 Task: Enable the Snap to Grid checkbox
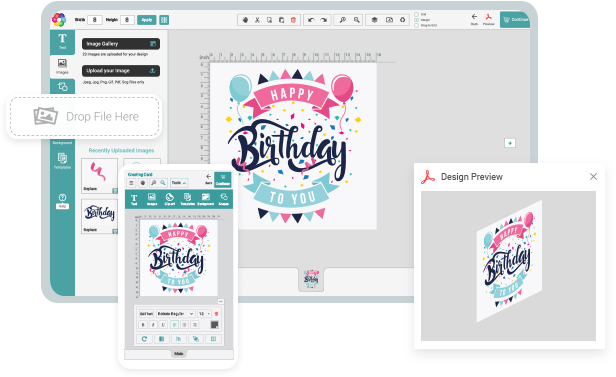[x=416, y=25]
